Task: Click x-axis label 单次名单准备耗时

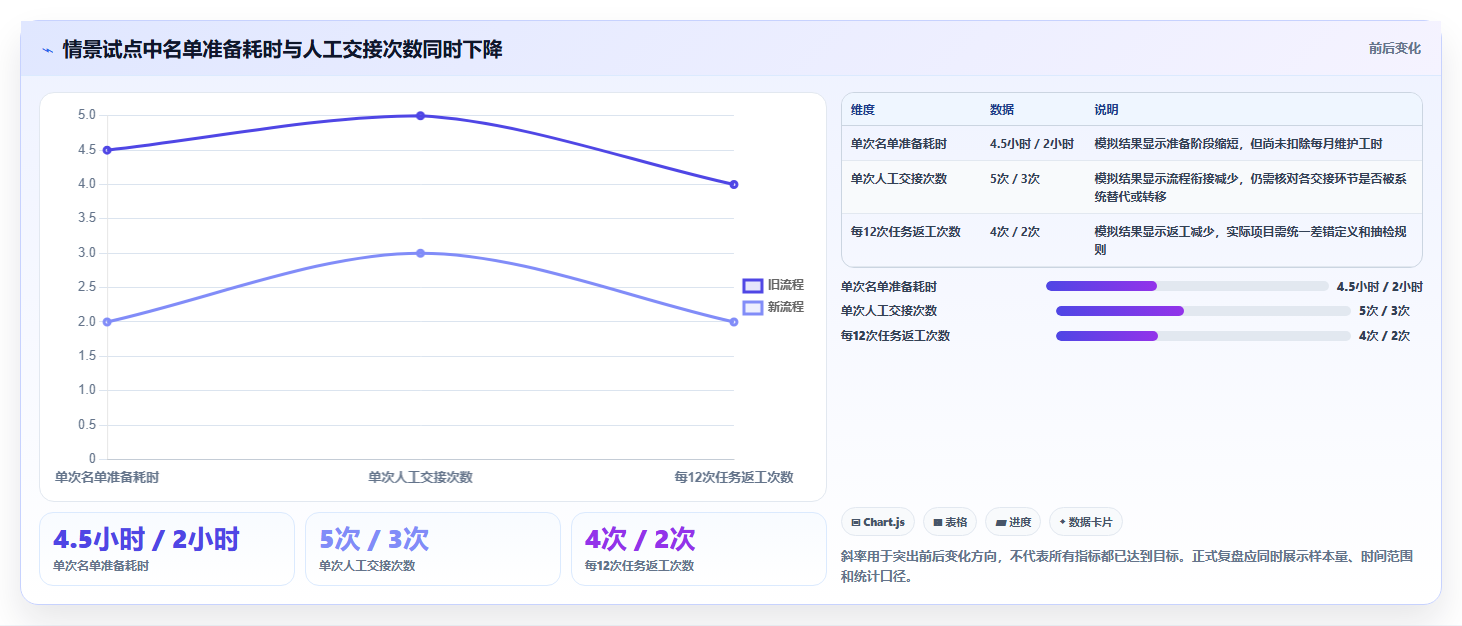Action: pyautogui.click(x=107, y=478)
